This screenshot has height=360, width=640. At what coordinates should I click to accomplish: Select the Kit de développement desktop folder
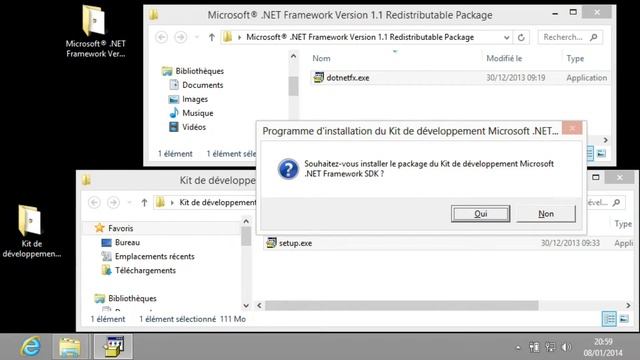pos(31,231)
